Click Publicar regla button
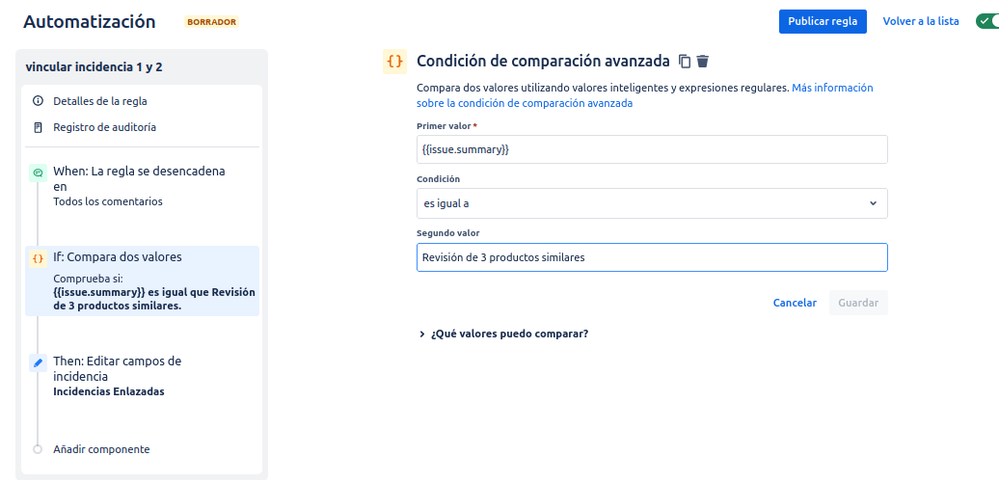The width and height of the screenshot is (999, 480). click(822, 21)
